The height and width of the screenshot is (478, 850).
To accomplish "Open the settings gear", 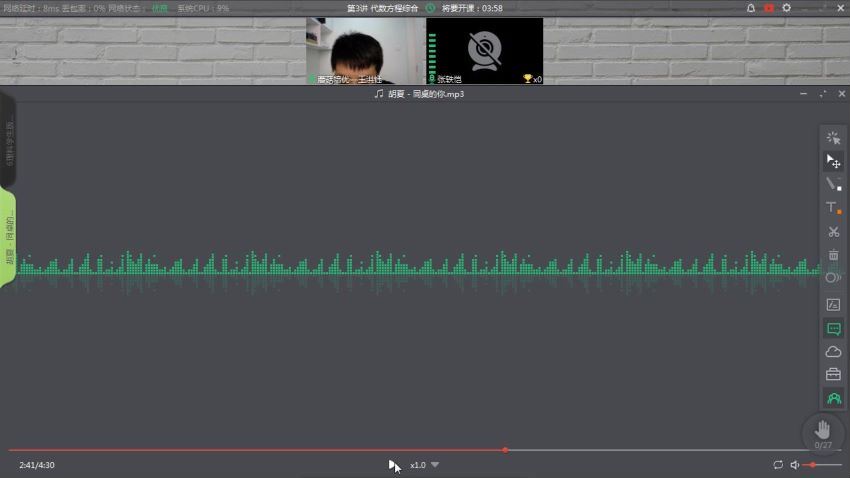I will coord(787,8).
